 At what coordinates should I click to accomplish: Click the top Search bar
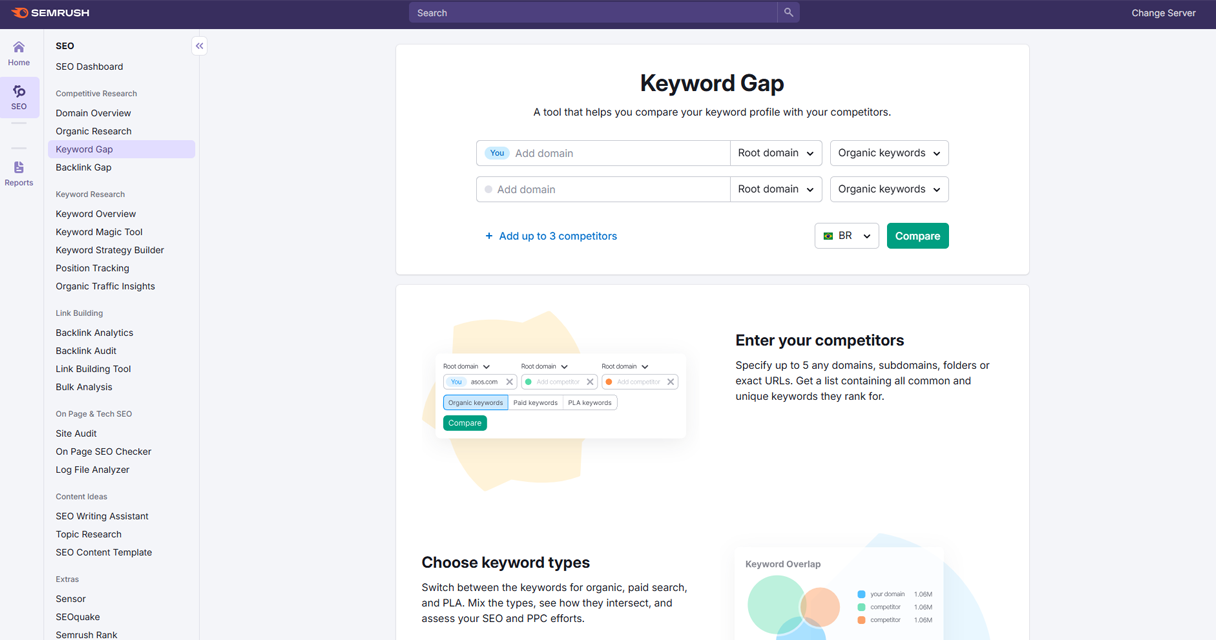(592, 13)
